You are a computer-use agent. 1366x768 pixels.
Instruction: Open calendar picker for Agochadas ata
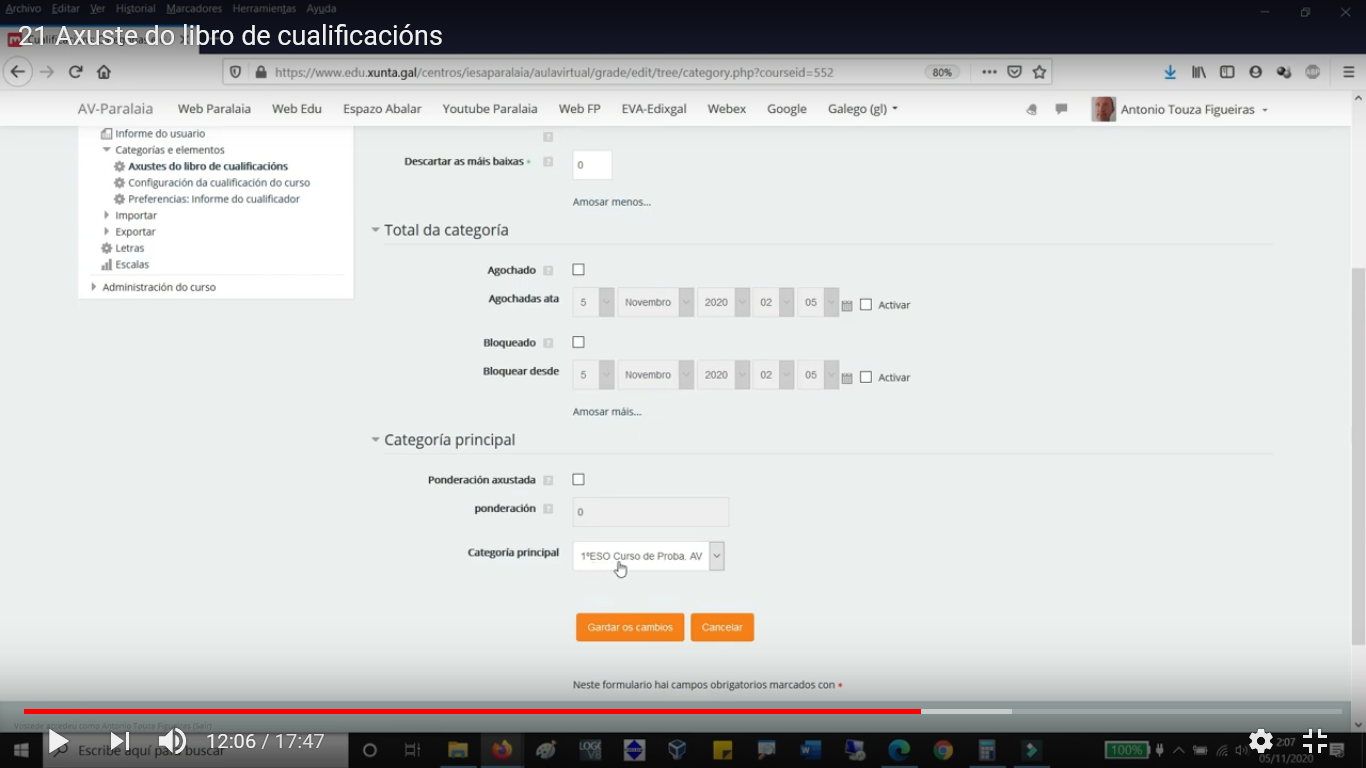pos(847,305)
